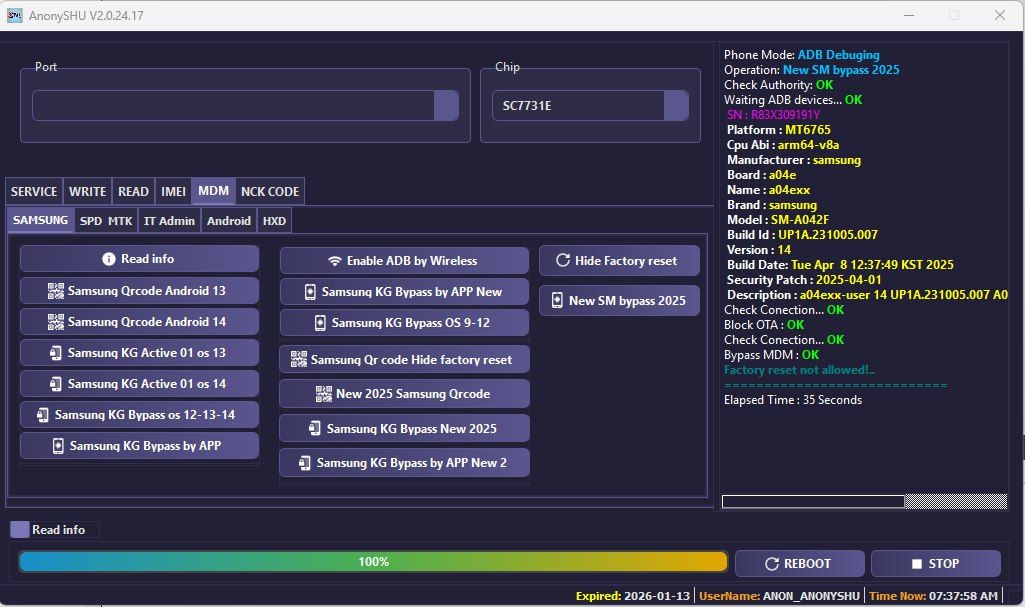Click 'Factory reset not allowed!..' message

pos(799,370)
